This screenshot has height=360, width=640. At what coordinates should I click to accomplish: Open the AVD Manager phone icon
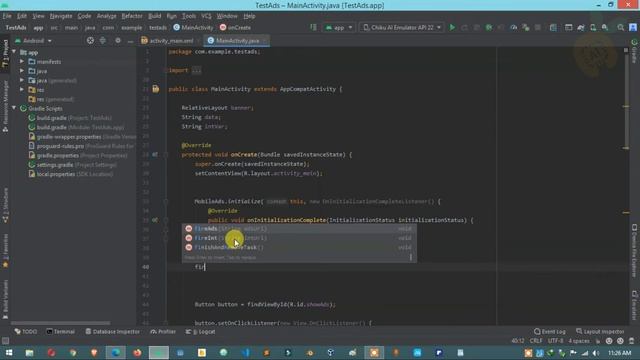[593, 27]
